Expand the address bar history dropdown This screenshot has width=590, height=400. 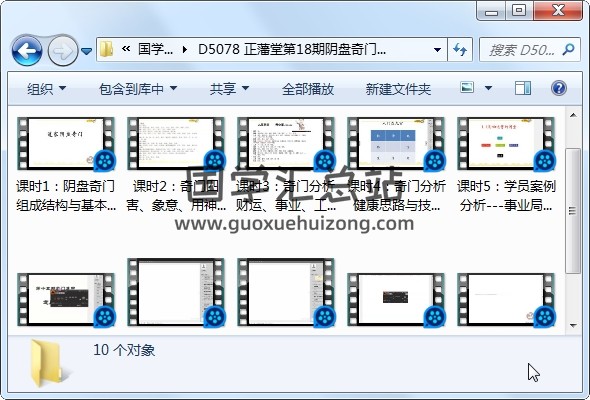[x=437, y=50]
